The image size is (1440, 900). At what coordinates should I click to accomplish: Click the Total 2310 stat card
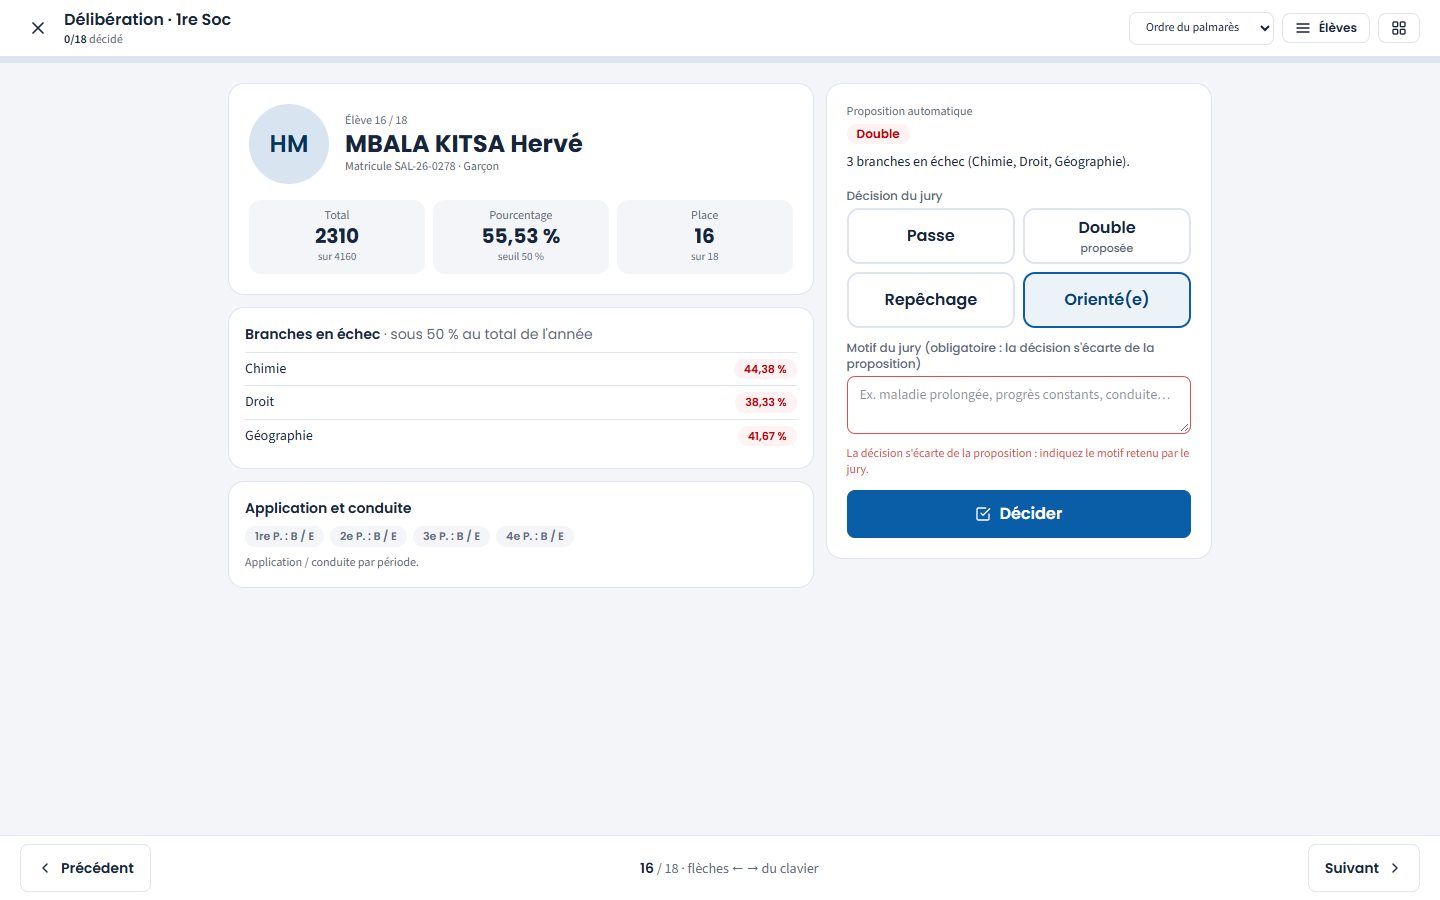(337, 237)
